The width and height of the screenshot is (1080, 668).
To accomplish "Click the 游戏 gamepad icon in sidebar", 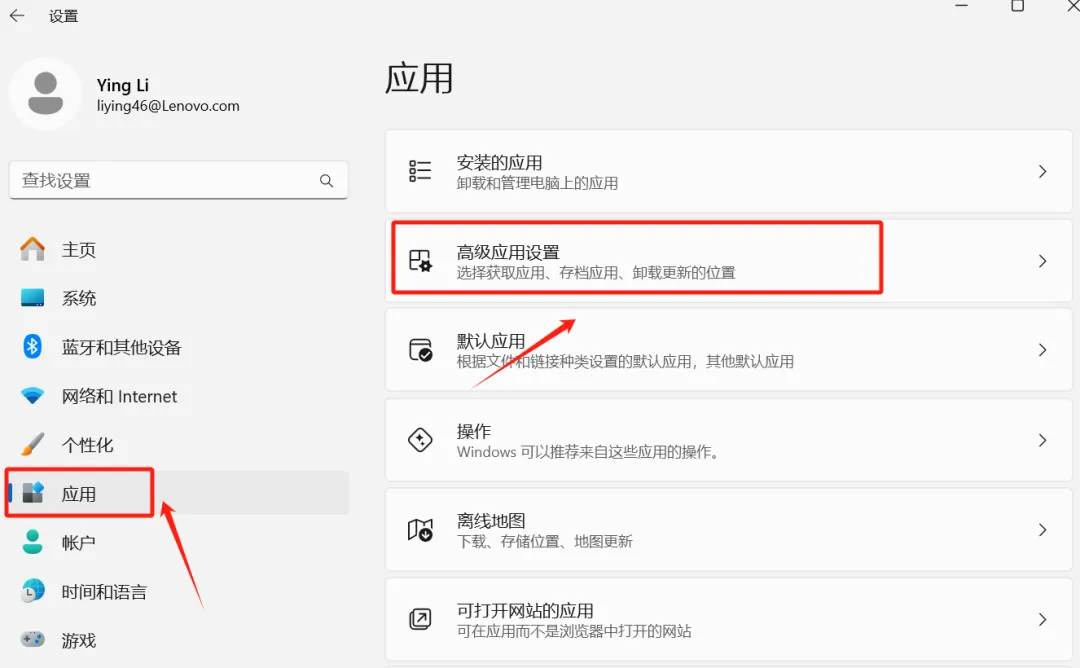I will [33, 640].
